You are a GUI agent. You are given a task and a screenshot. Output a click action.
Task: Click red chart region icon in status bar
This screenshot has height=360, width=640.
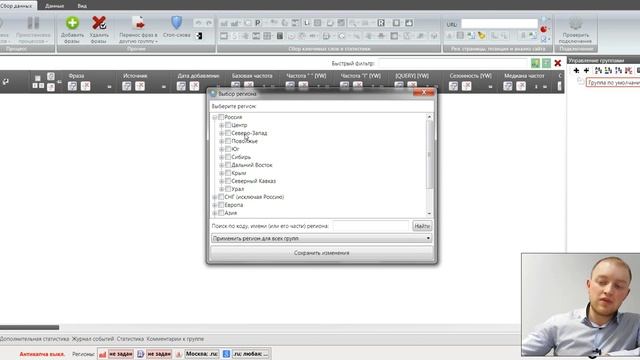(102, 354)
